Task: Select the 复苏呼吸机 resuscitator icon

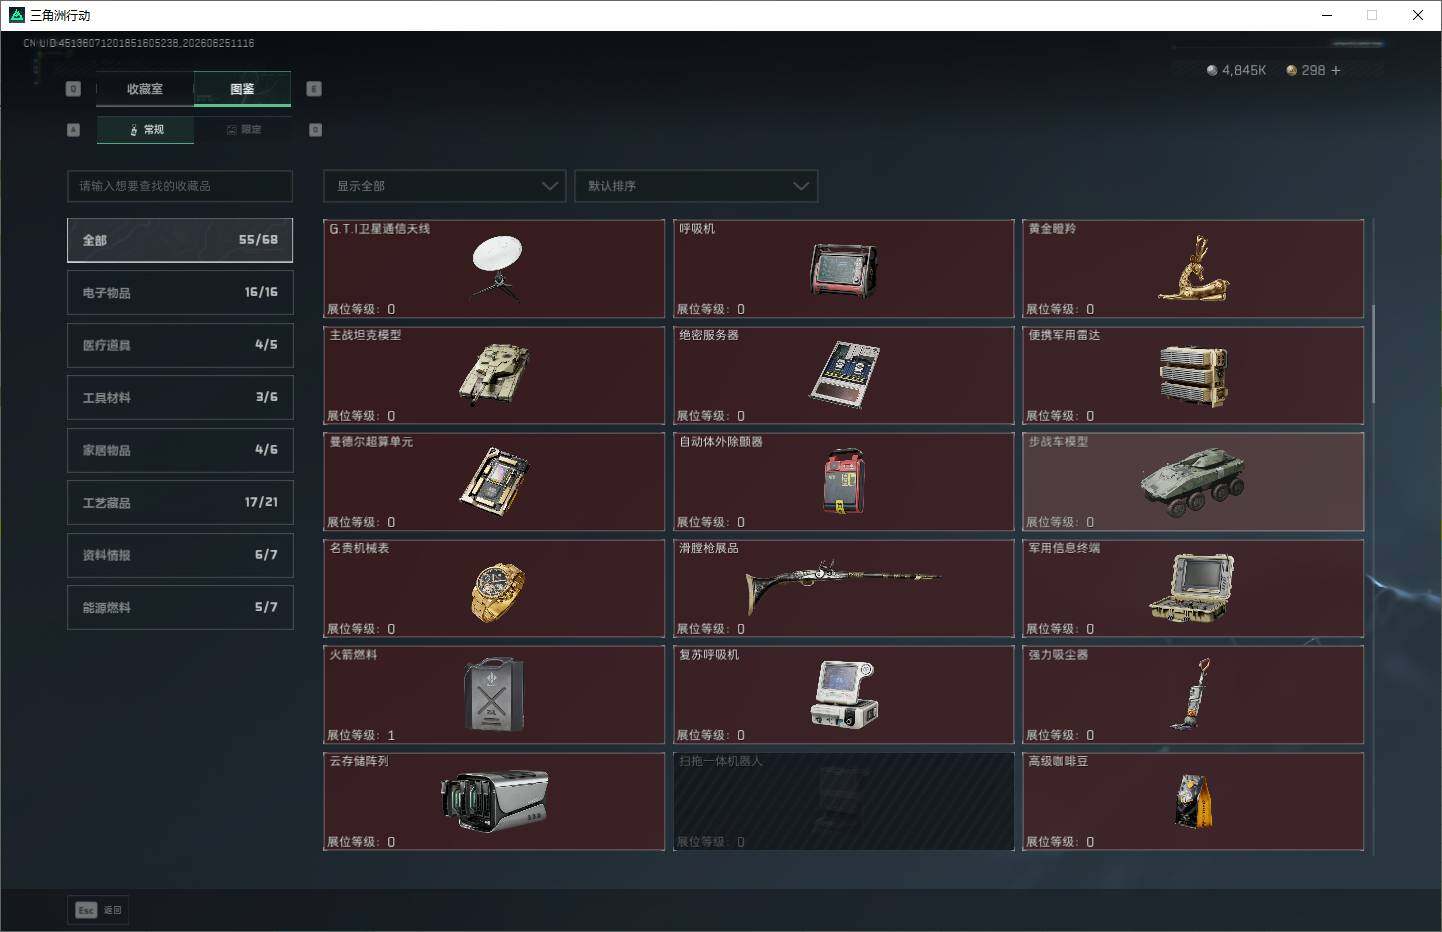Action: coord(843,694)
